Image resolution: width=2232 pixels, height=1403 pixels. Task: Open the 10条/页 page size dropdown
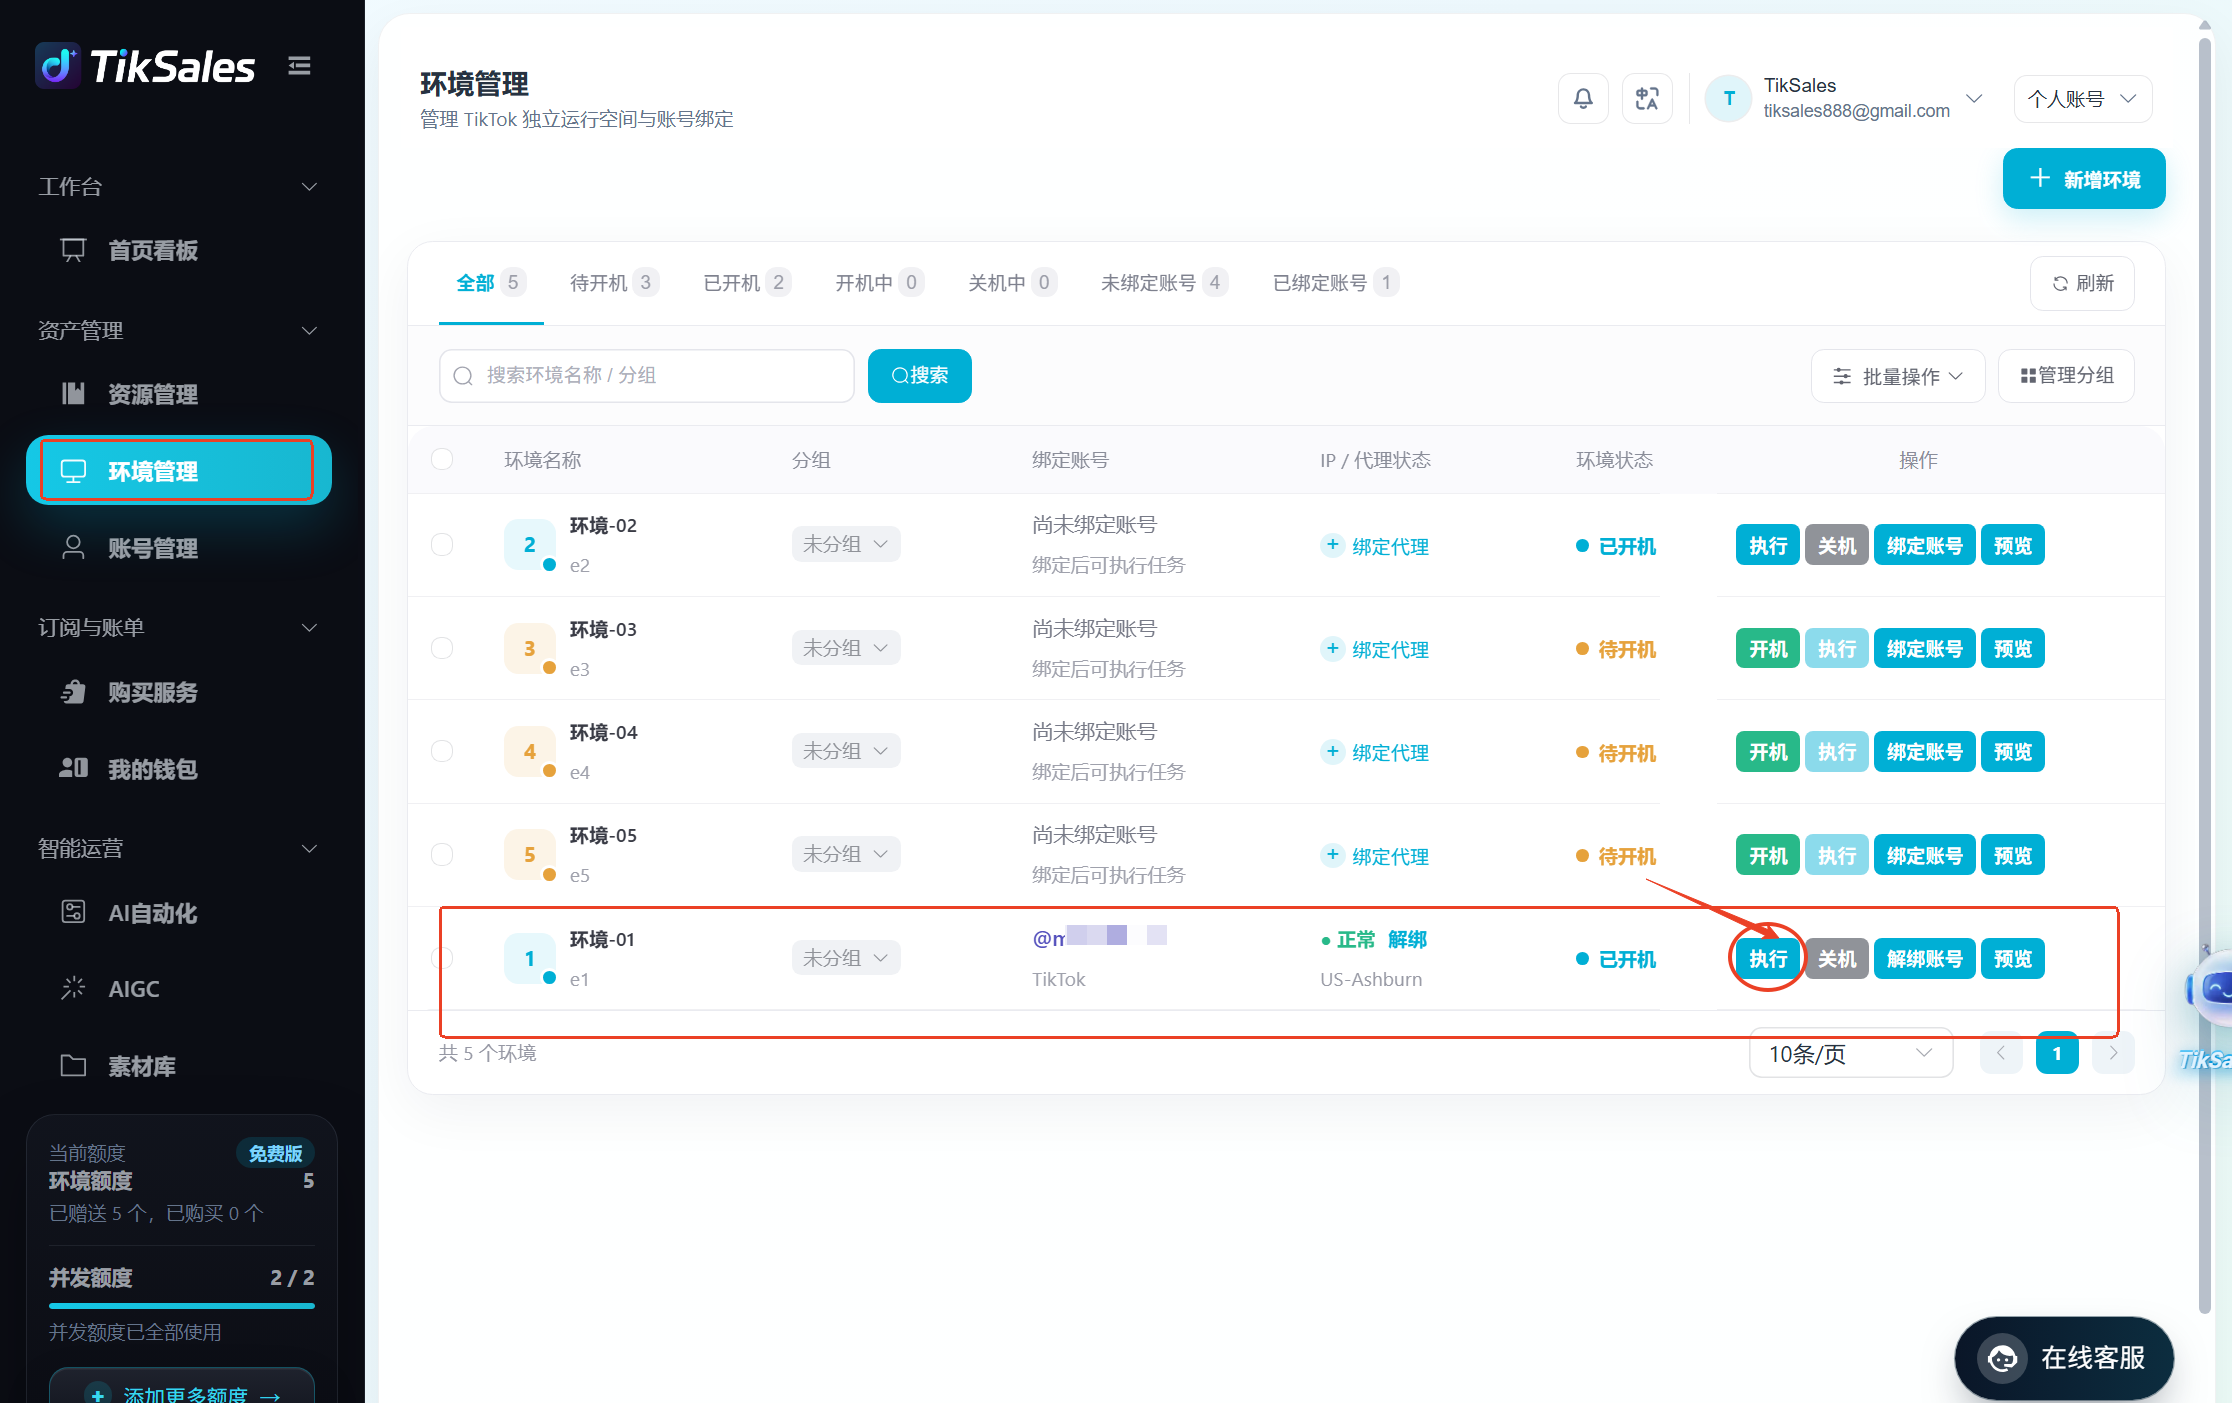coord(1850,1054)
